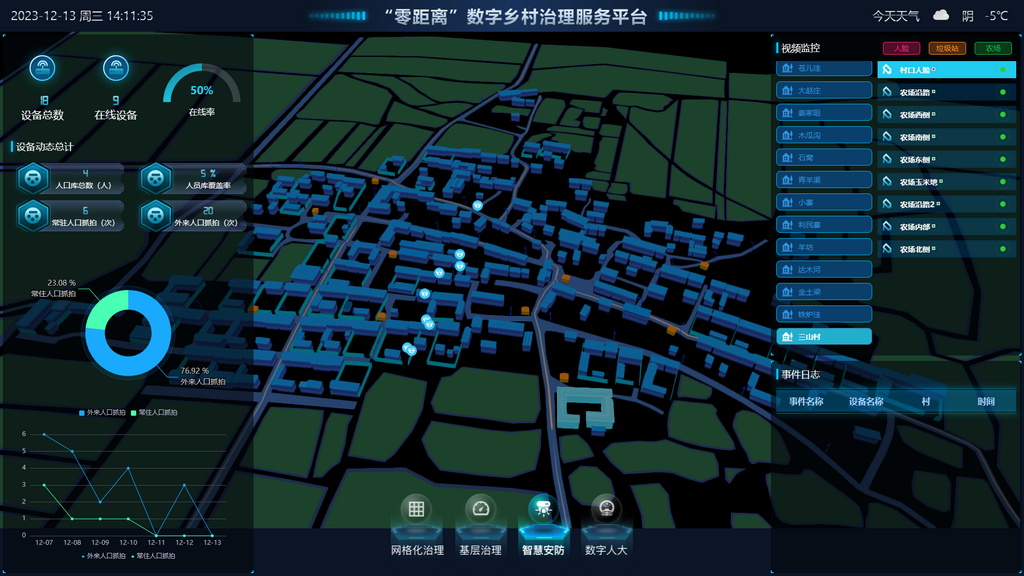Select the 人口库总数 hexagon camera icon
The image size is (1024, 576).
click(33, 178)
